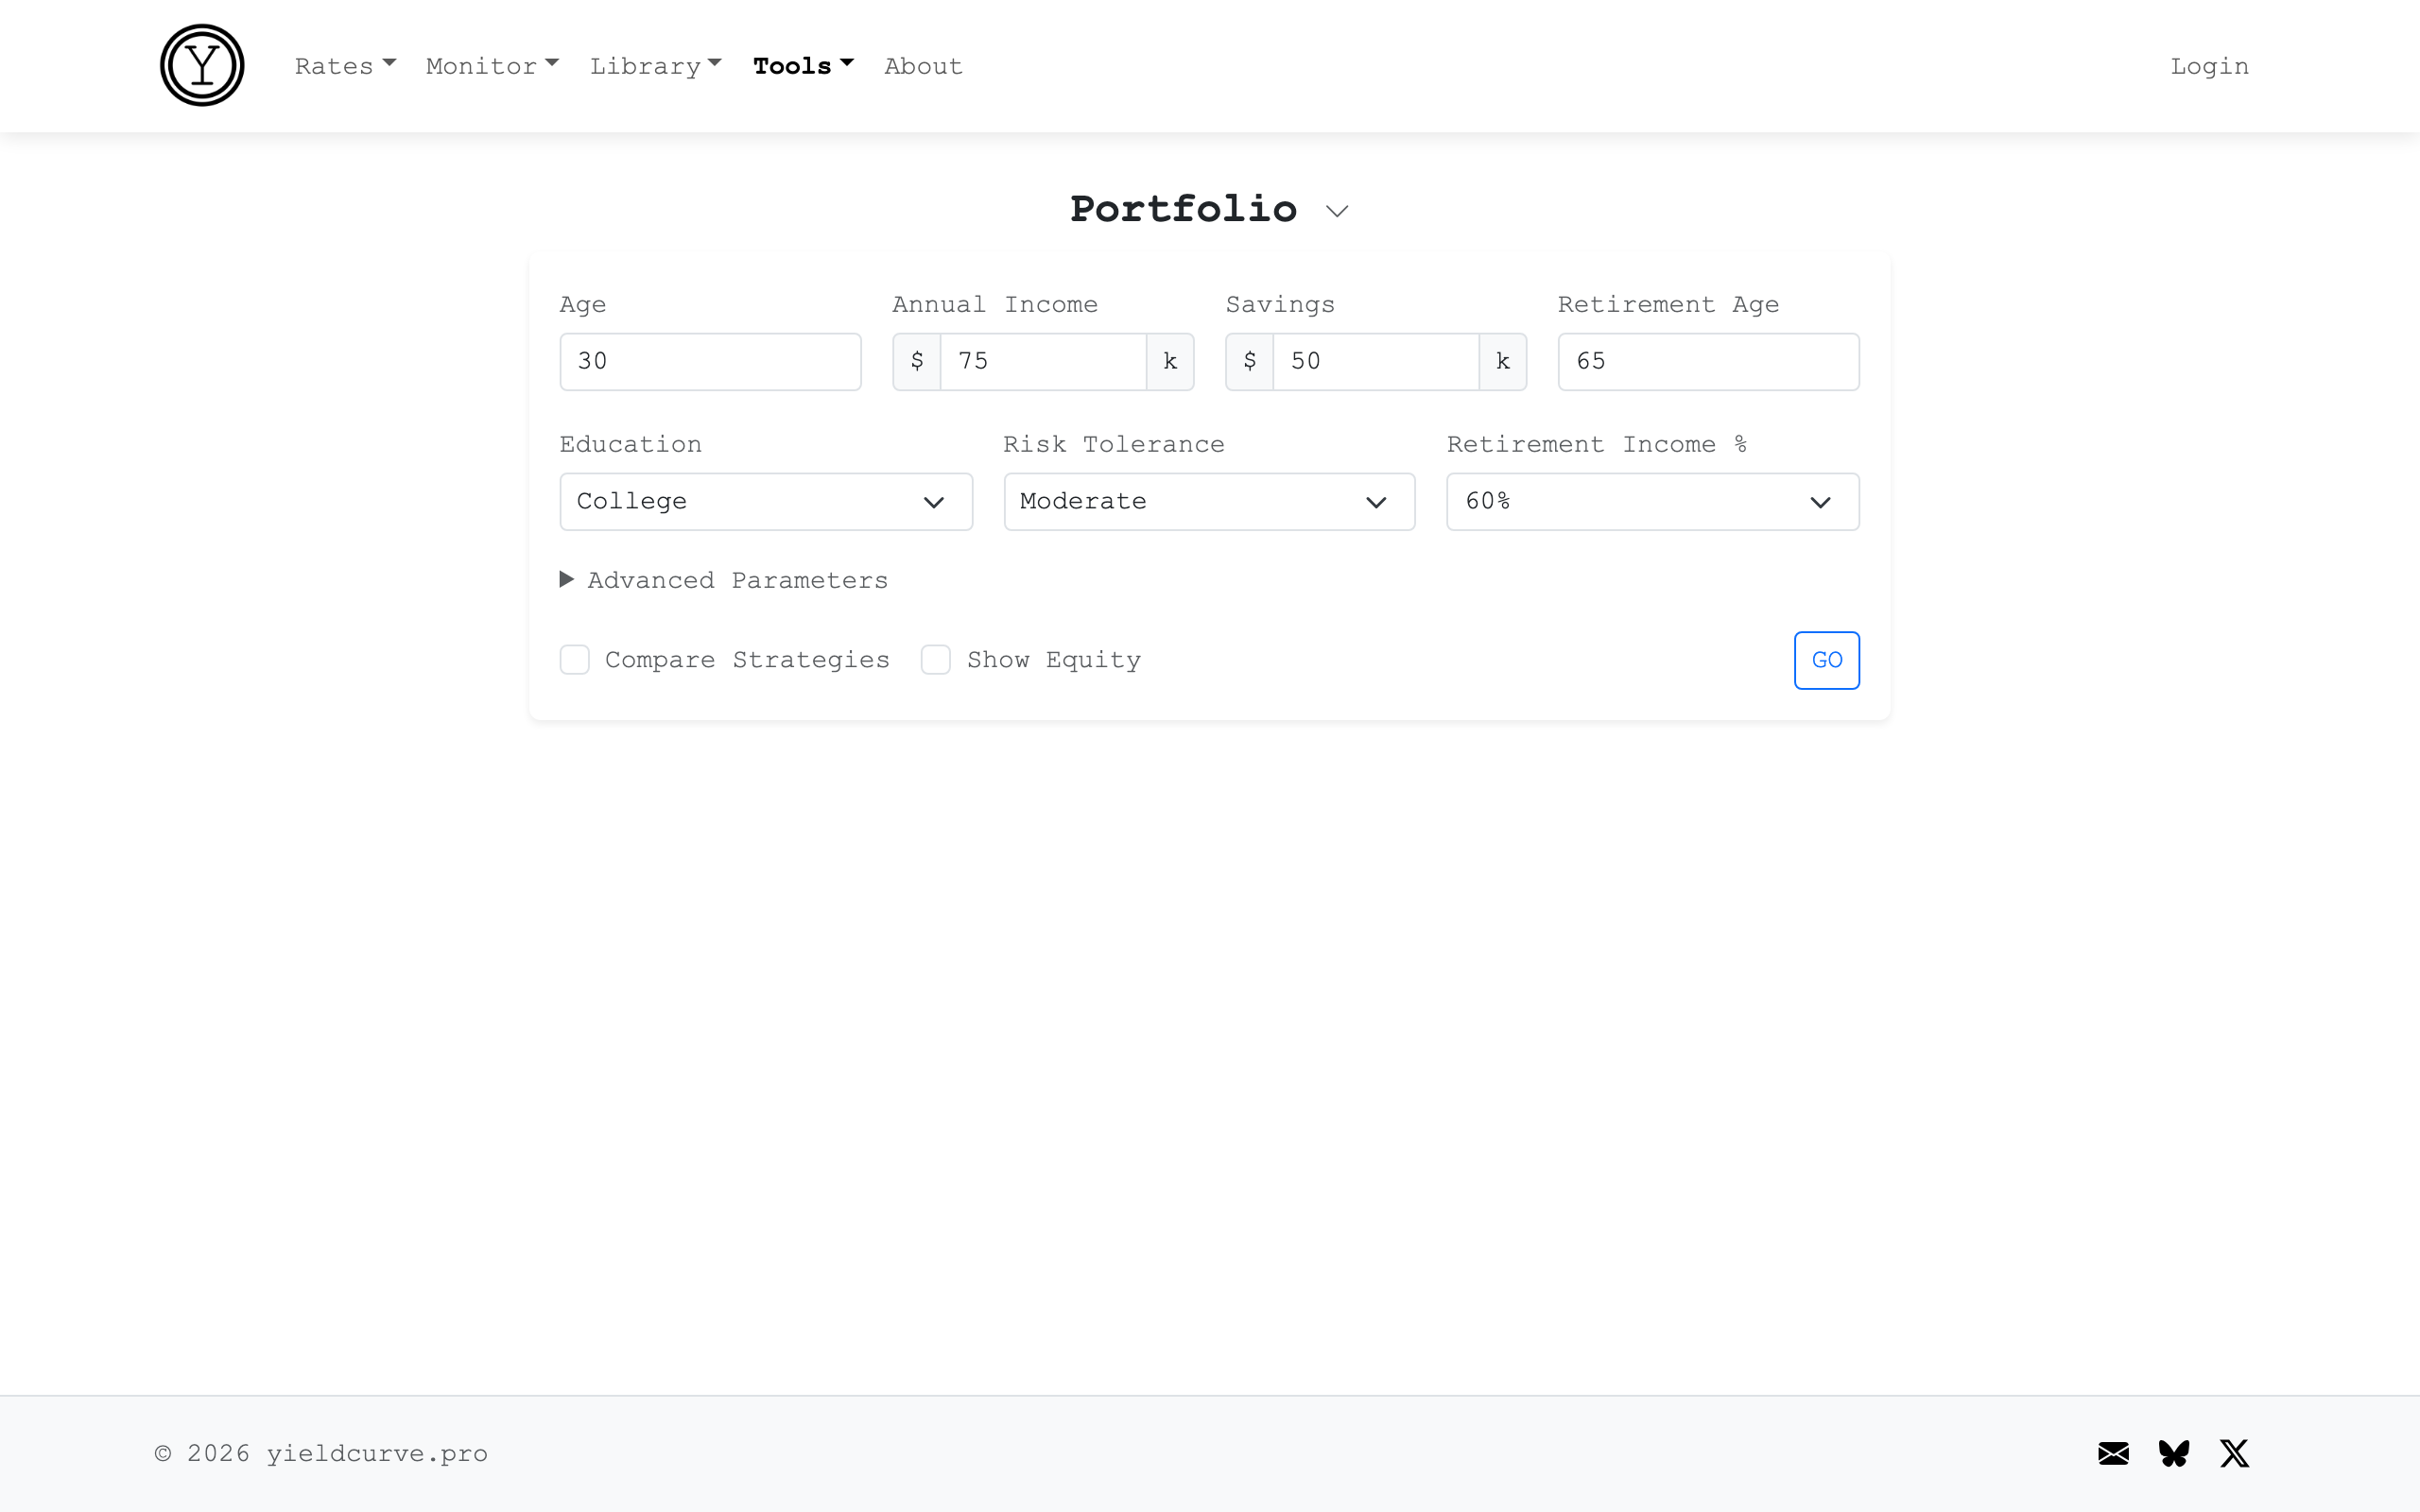Open the Risk Tolerance Moderate dropdown
The image size is (2420, 1512).
(x=1209, y=502)
